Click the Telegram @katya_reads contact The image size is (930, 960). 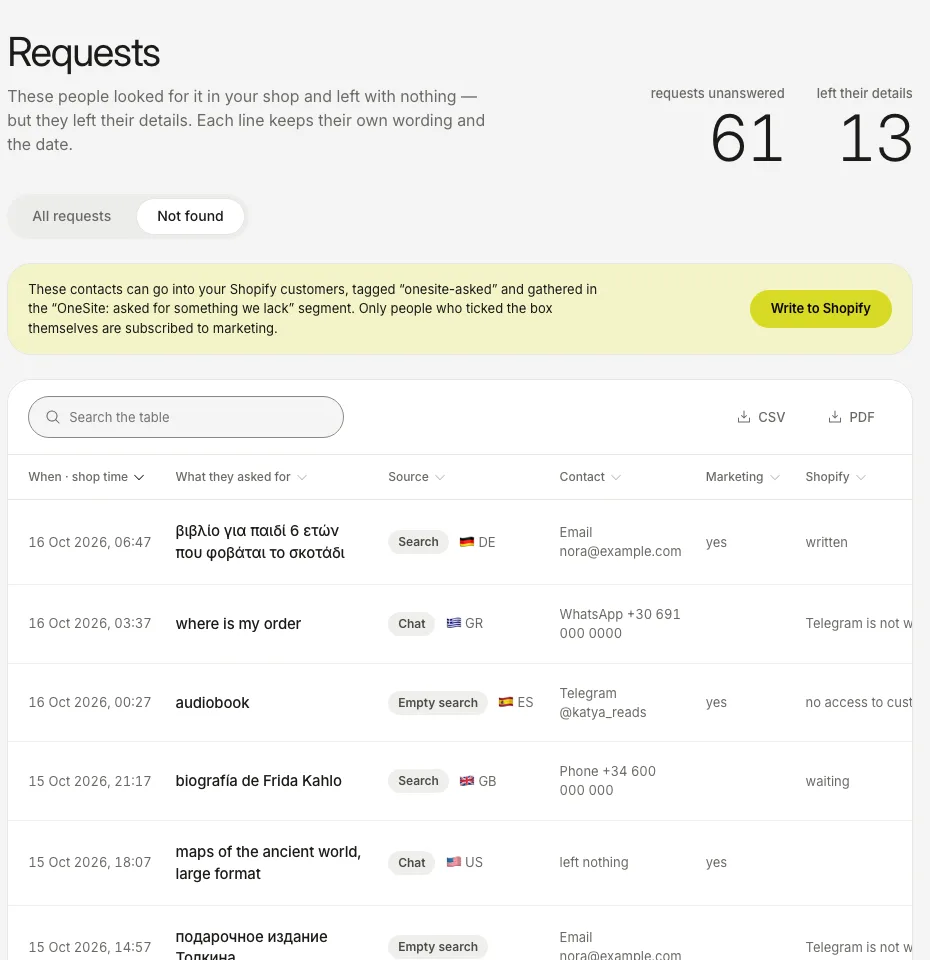[603, 702]
